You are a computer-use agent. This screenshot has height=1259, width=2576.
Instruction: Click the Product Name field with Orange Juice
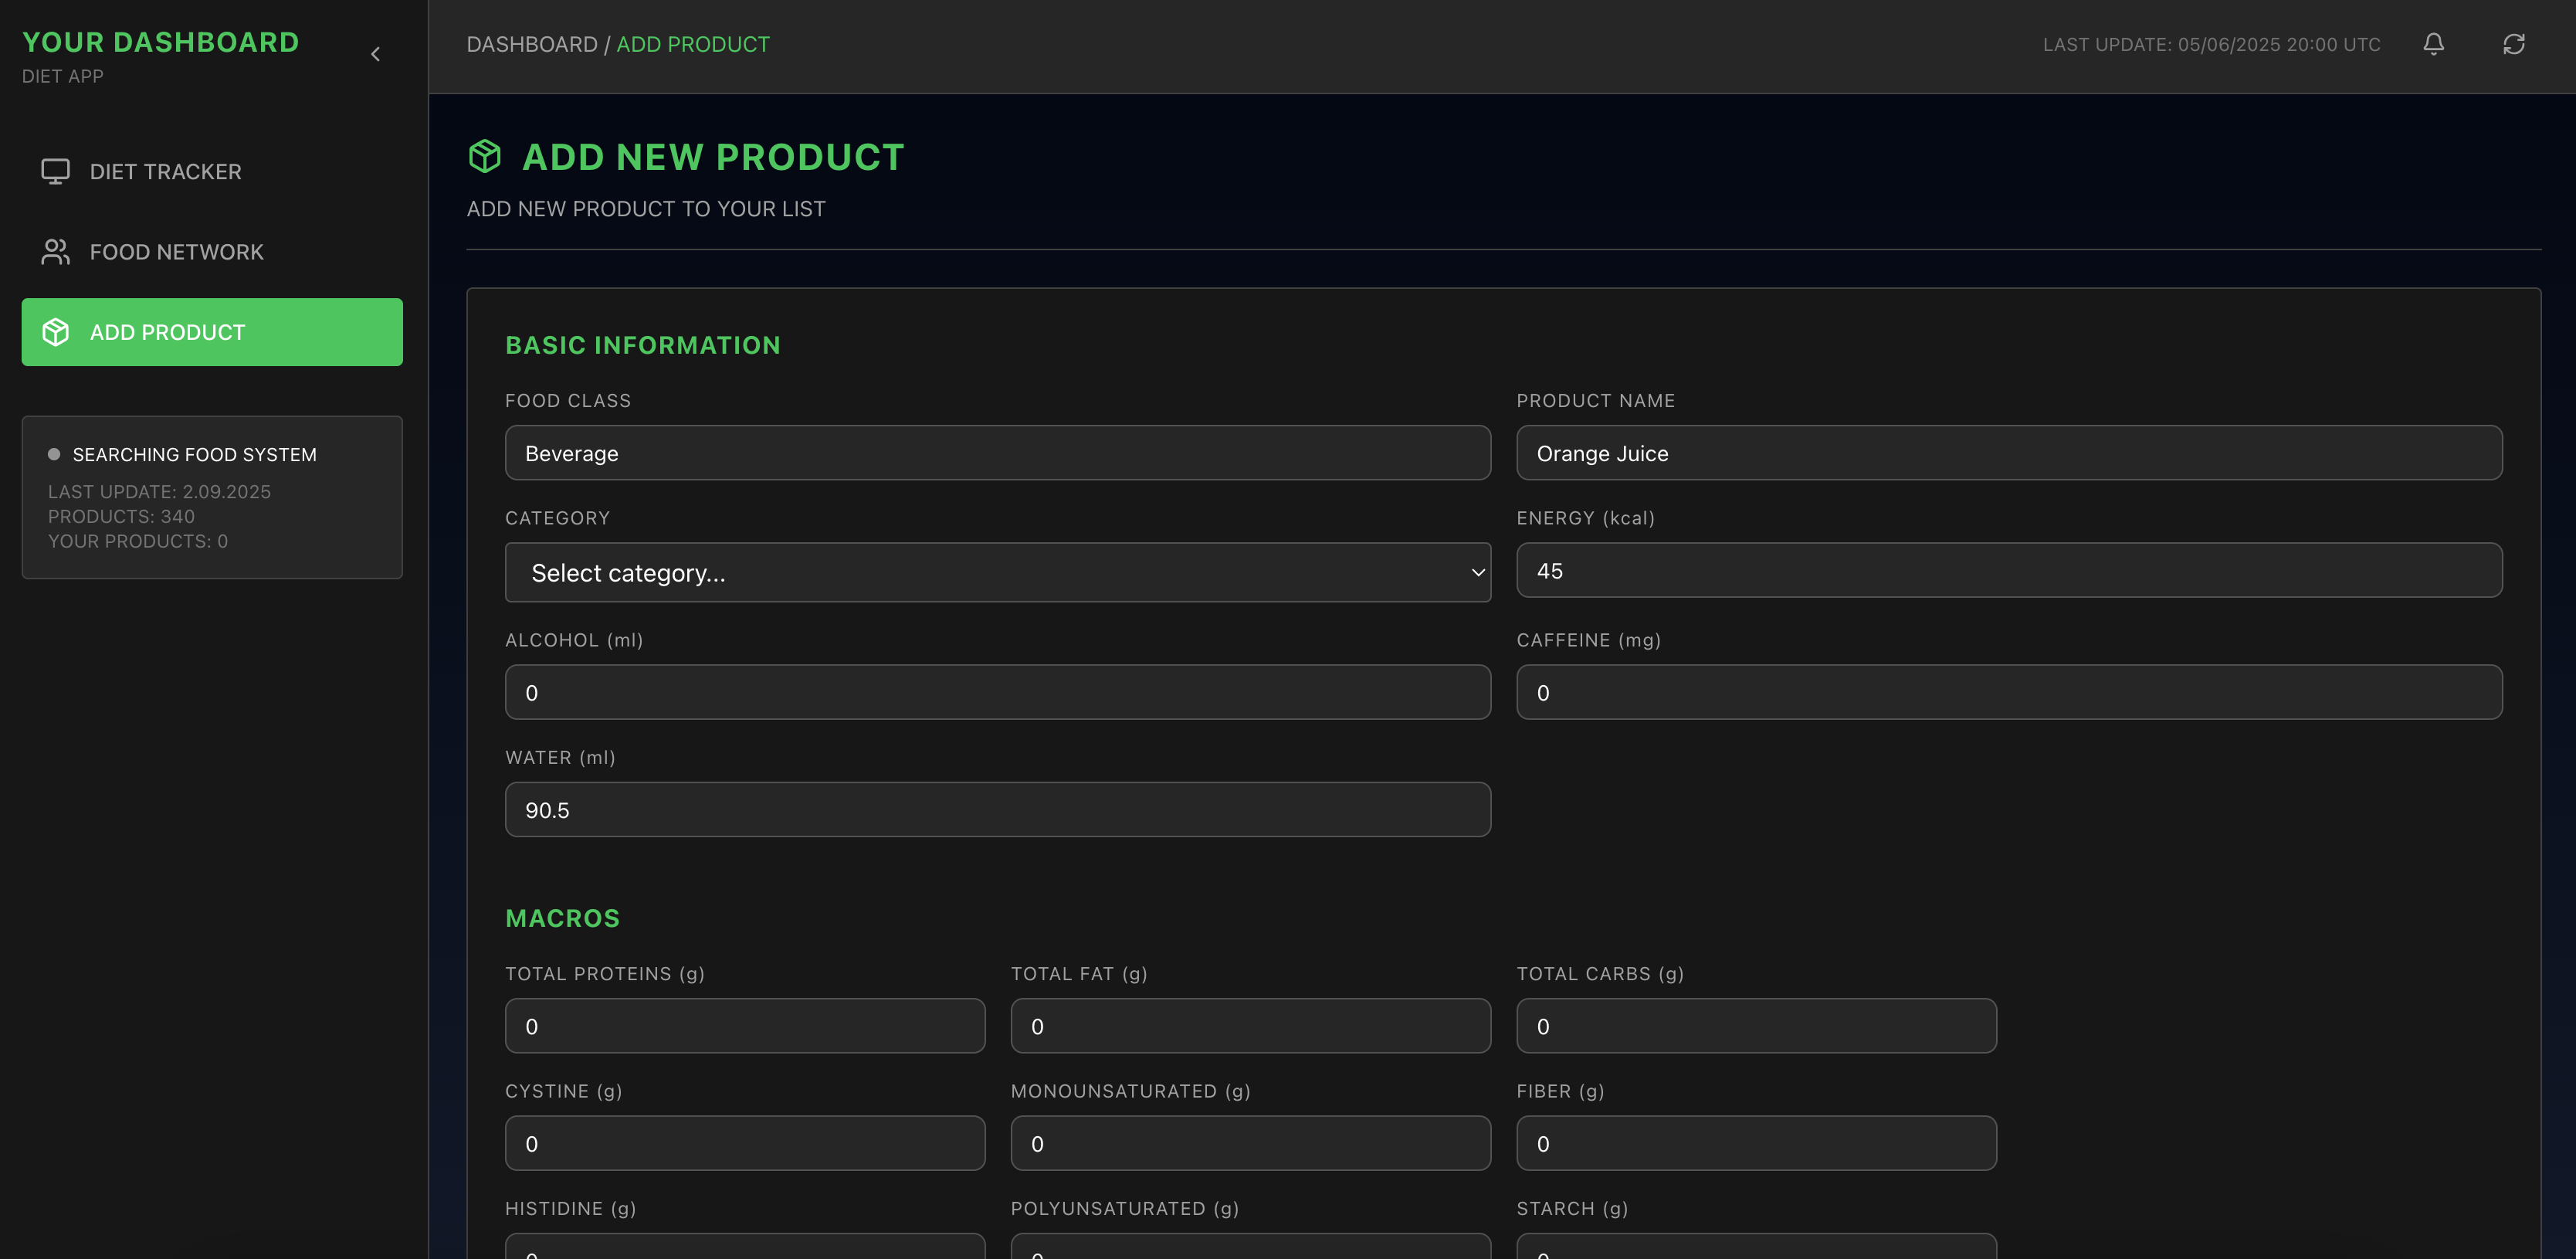[x=2008, y=452]
